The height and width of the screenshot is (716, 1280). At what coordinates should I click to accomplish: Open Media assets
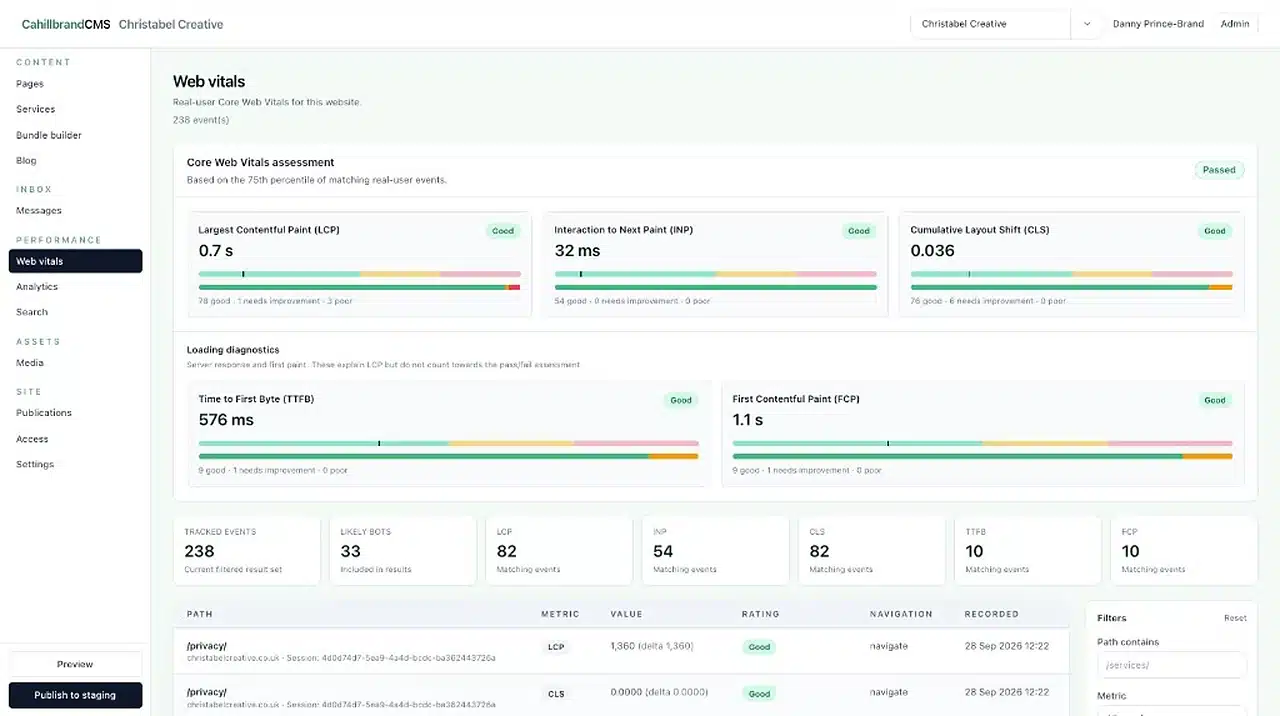pyautogui.click(x=30, y=363)
